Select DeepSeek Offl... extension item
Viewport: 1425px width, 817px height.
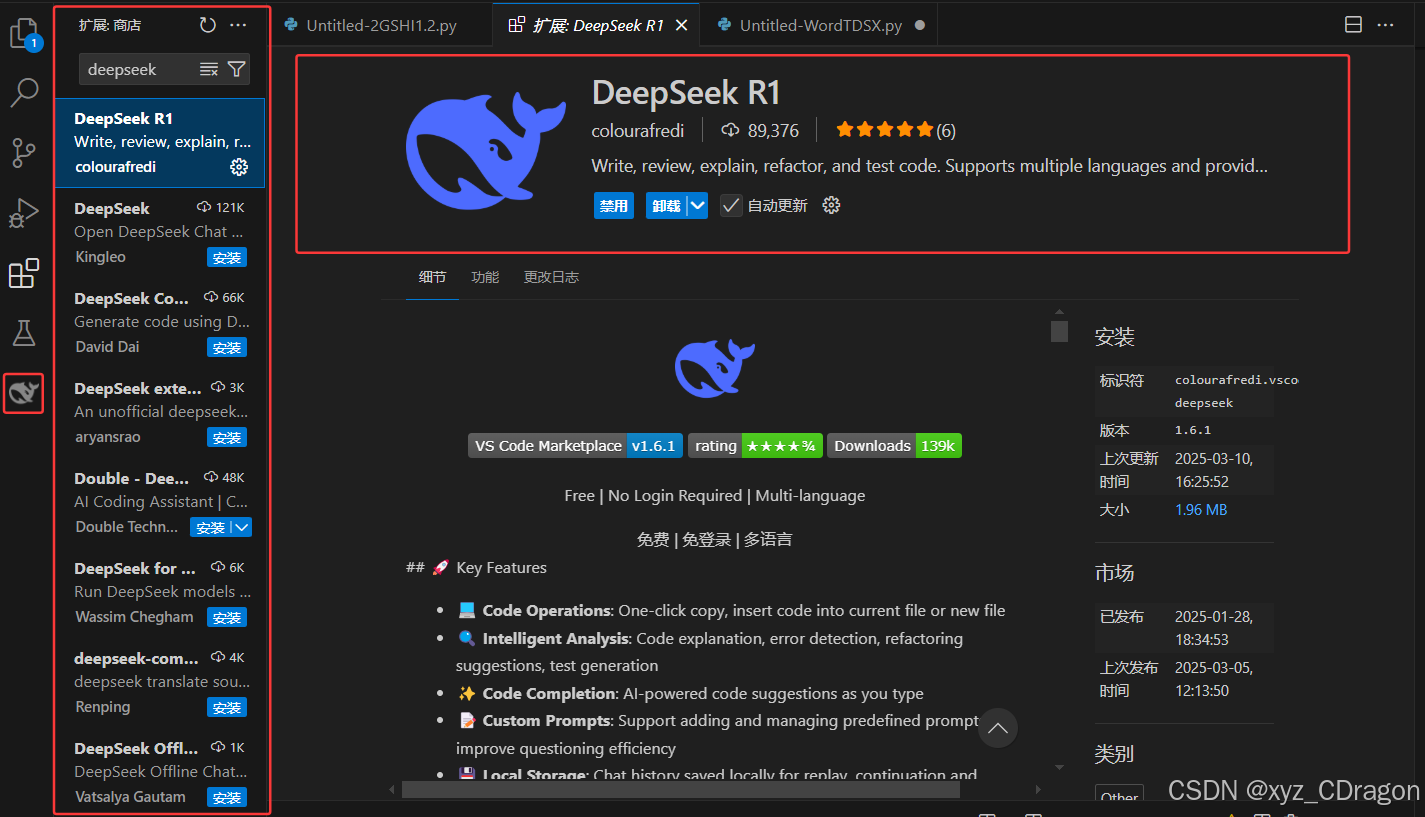160,773
